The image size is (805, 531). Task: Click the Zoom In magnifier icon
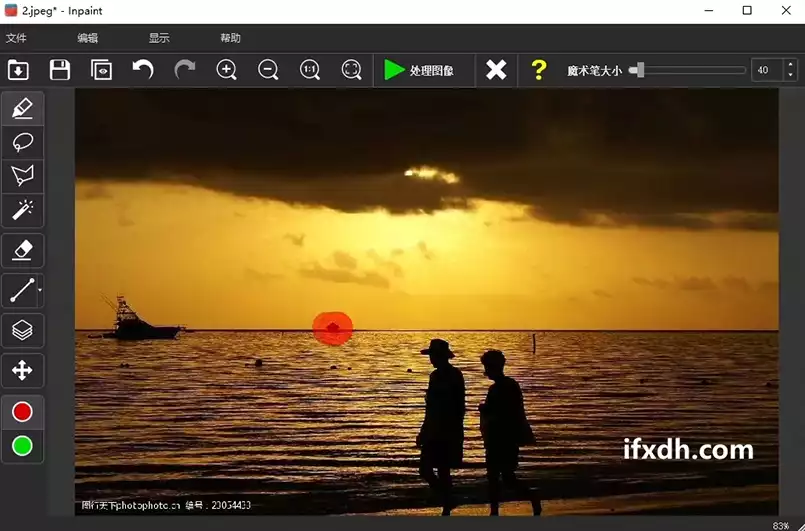[x=227, y=70]
